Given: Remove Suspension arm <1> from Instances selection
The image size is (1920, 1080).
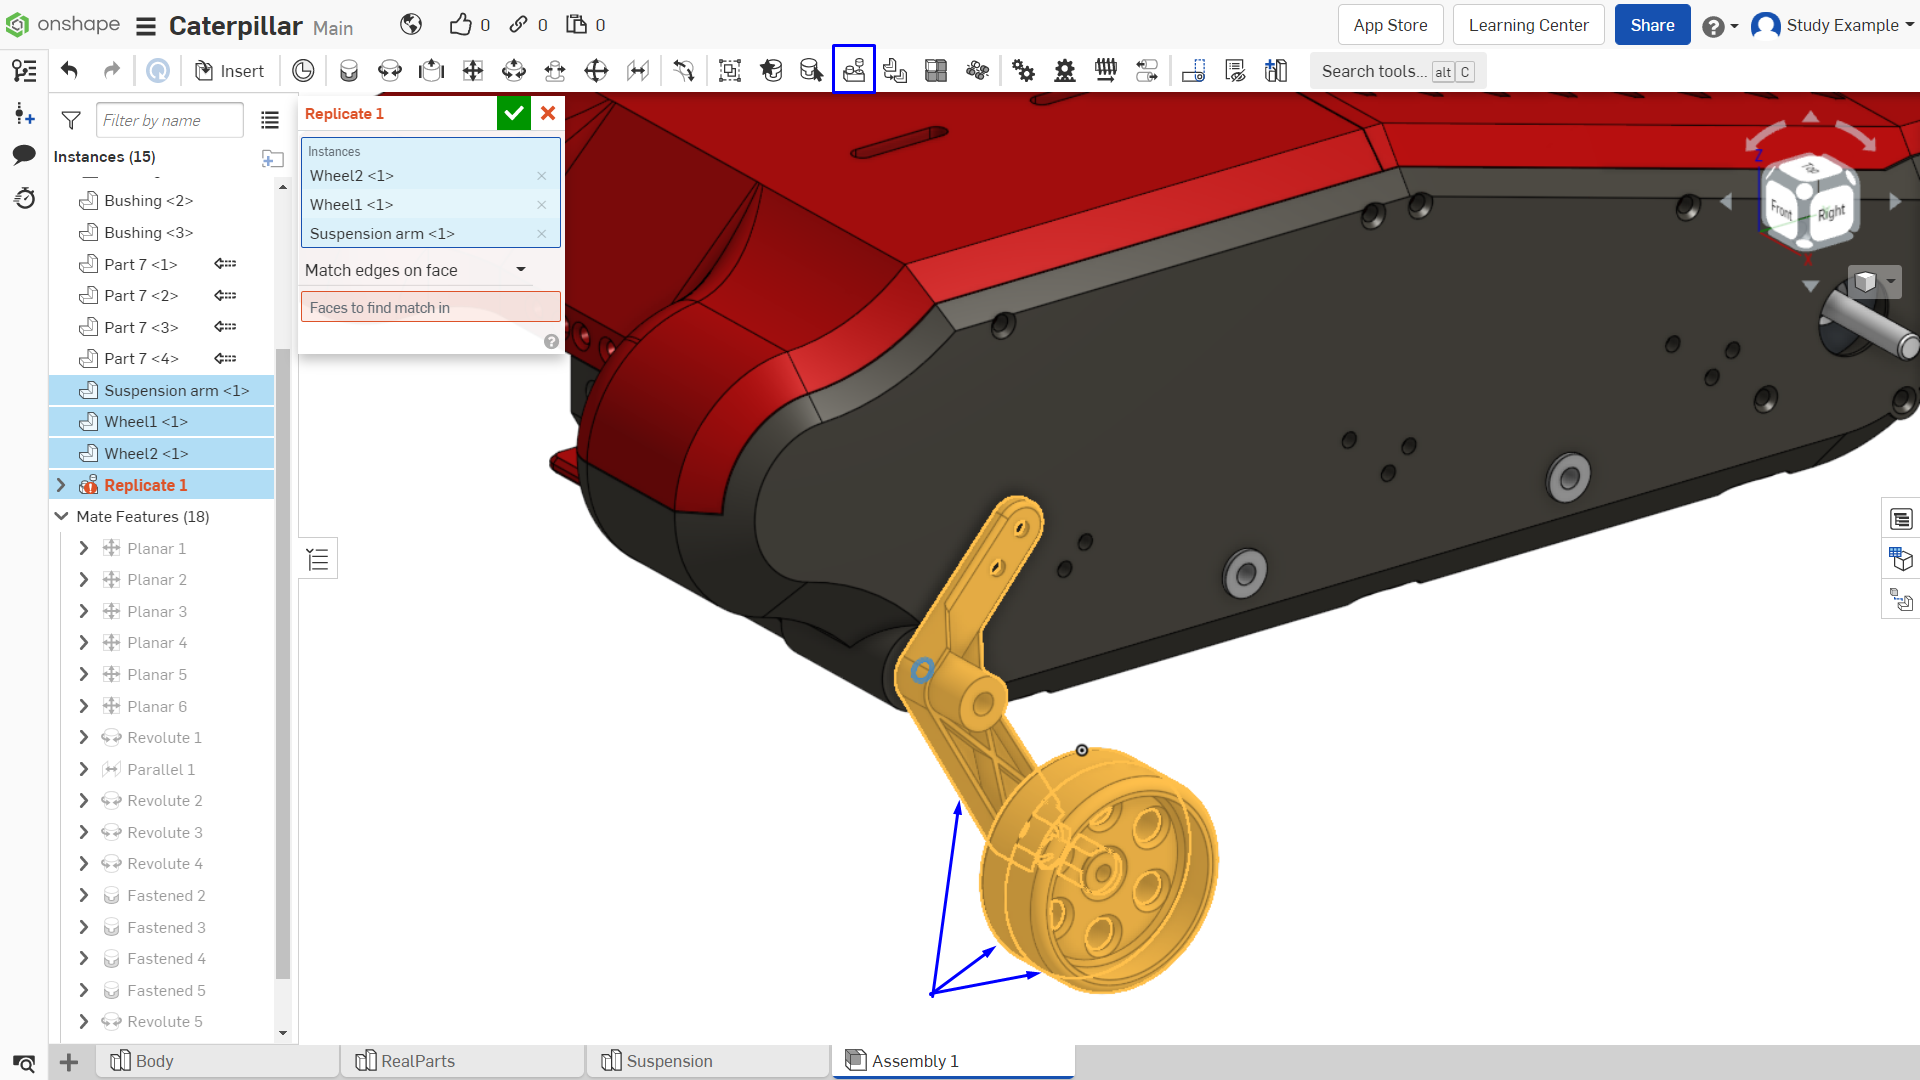Looking at the screenshot, I should tap(542, 234).
